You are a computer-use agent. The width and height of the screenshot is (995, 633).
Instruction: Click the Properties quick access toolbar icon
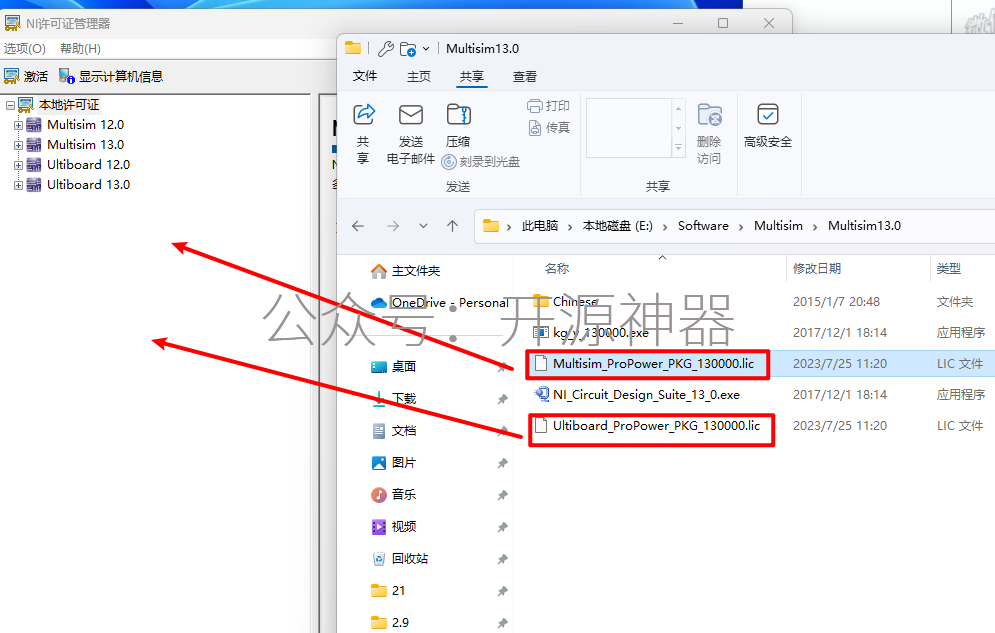(385, 48)
